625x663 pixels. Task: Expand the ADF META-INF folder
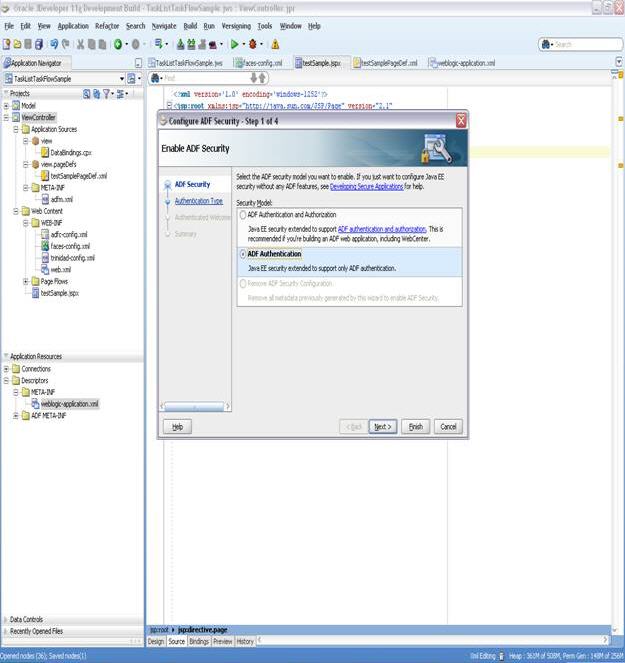pyautogui.click(x=16, y=416)
